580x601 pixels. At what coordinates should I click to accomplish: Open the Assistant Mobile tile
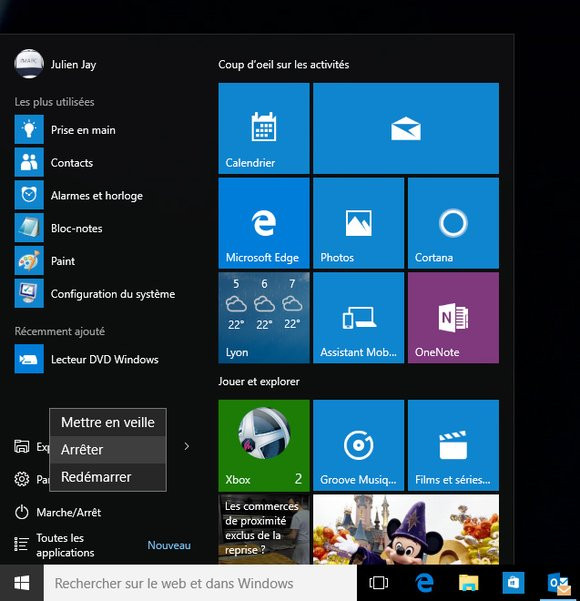[x=358, y=318]
